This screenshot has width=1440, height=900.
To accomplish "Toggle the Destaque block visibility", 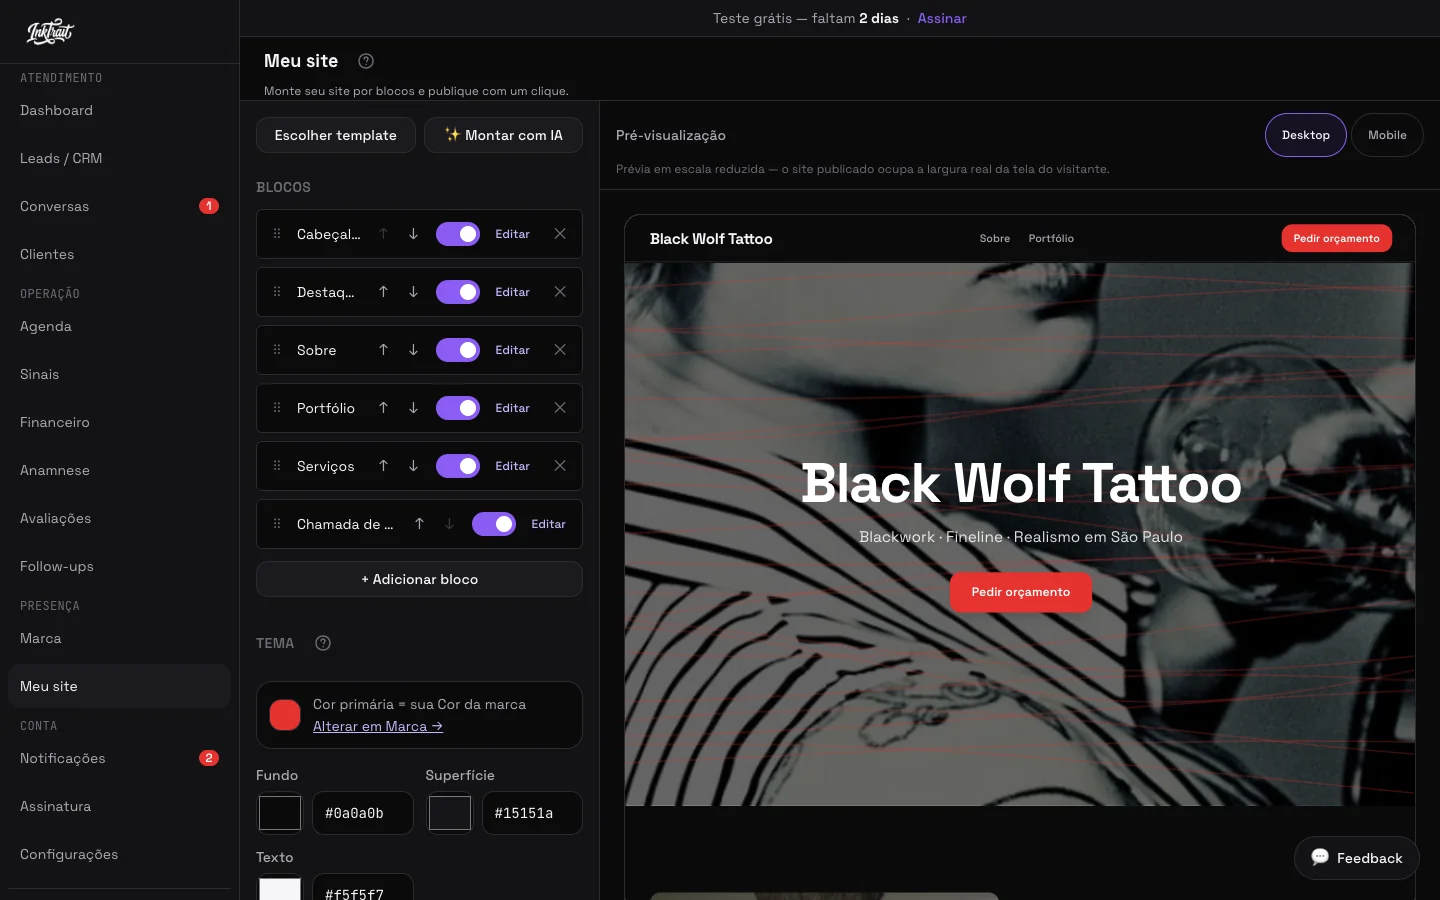I will 458,292.
